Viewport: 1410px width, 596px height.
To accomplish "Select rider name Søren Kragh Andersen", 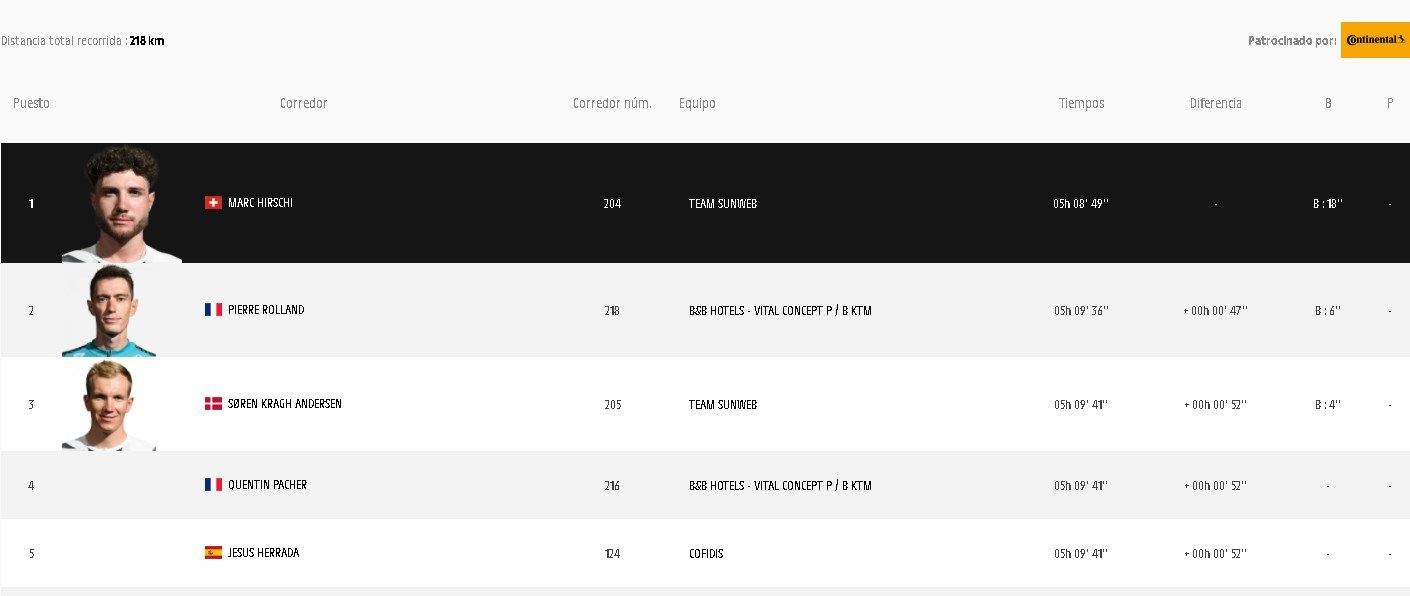I will coord(285,404).
